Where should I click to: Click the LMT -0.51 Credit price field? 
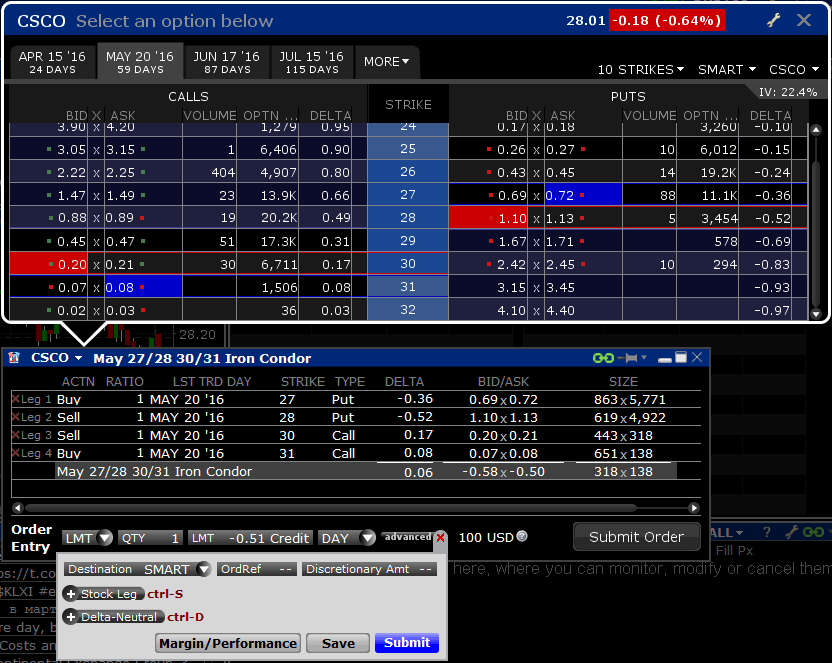tap(250, 538)
